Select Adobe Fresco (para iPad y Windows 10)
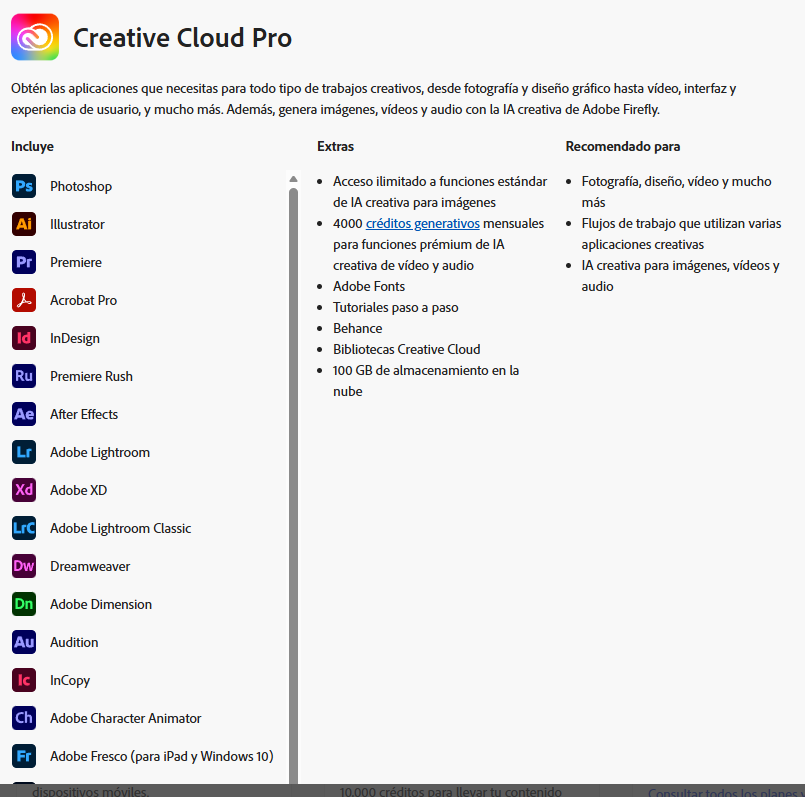805x797 pixels. (162, 756)
